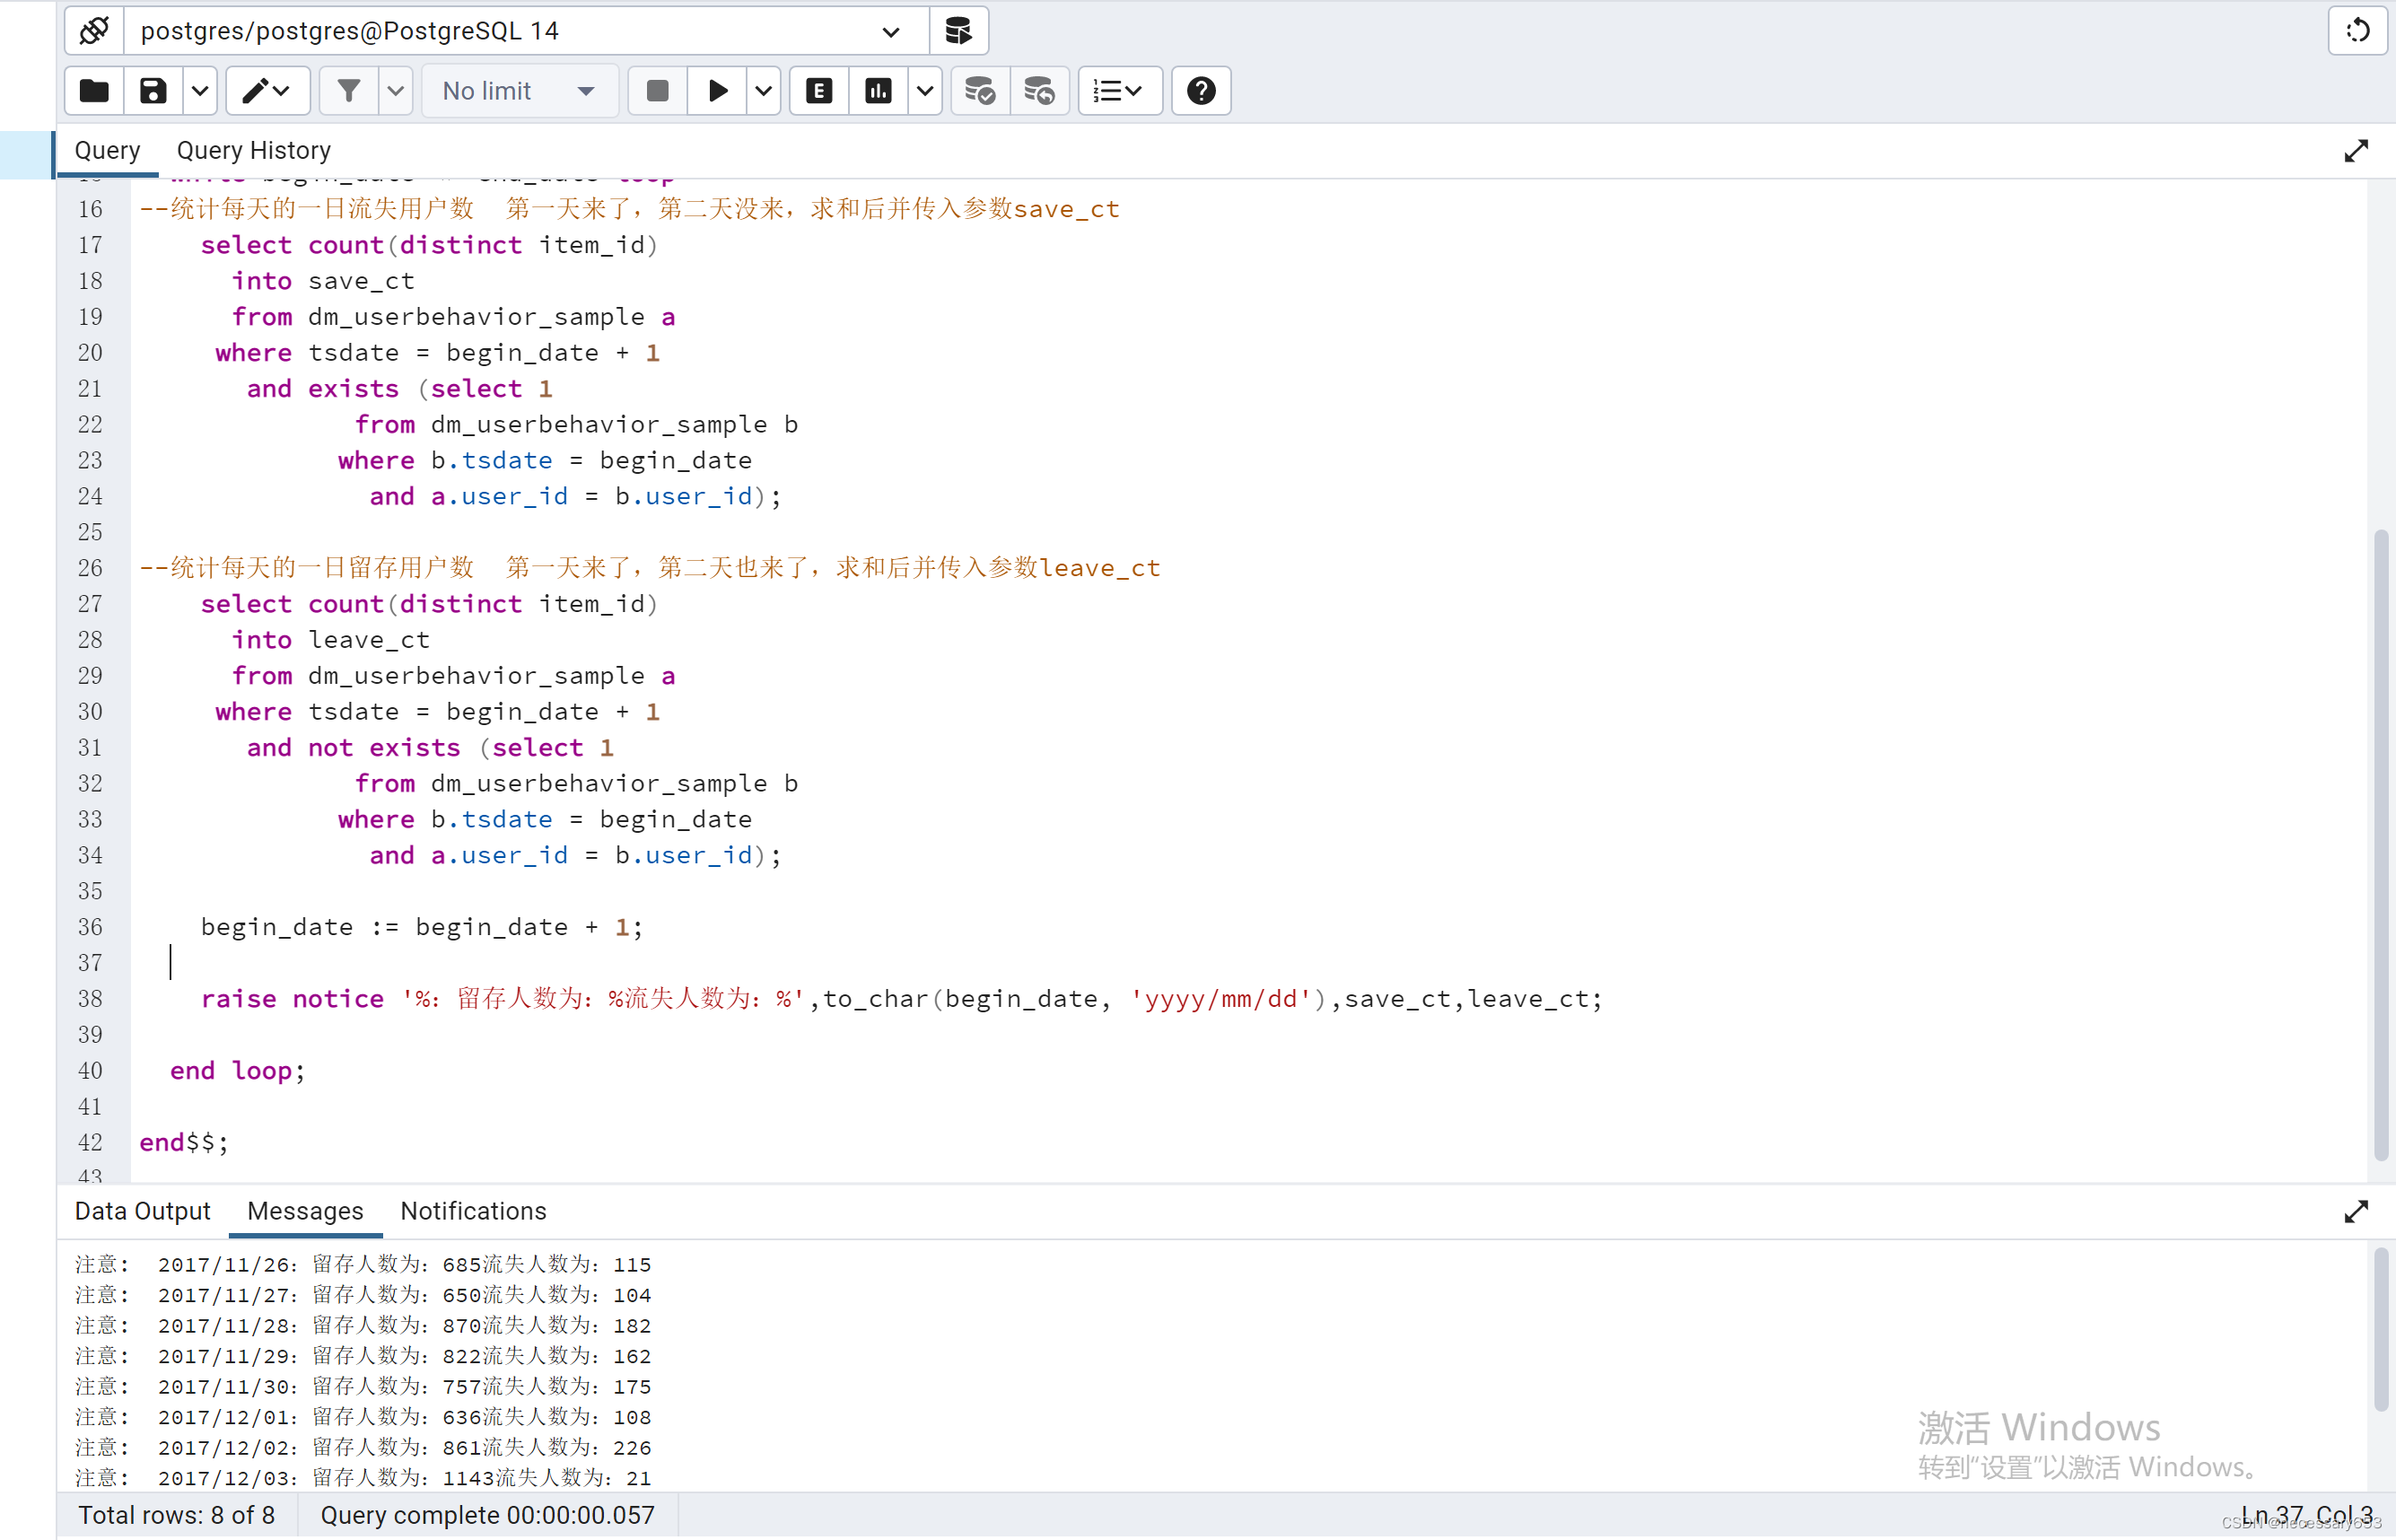Explain the current query
This screenshot has width=2396, height=1540.
(x=818, y=90)
